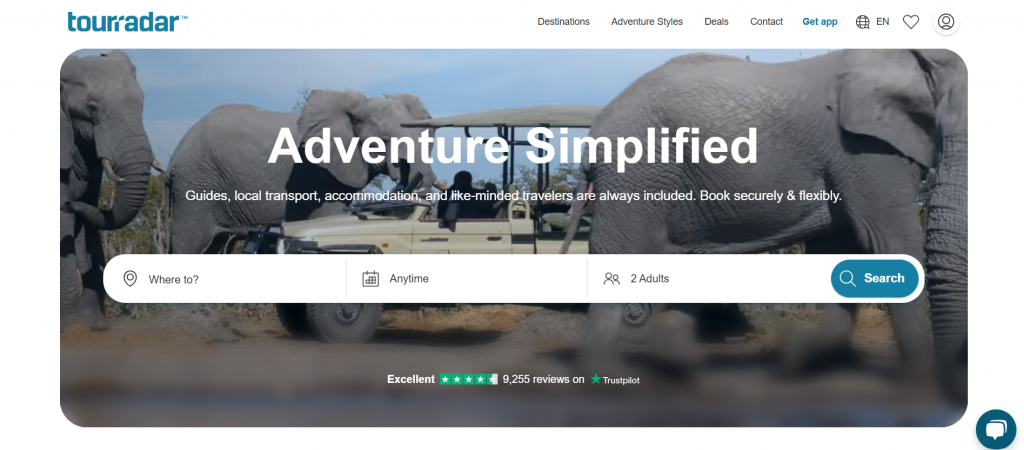Click the Trustpilot star logo

coord(596,379)
